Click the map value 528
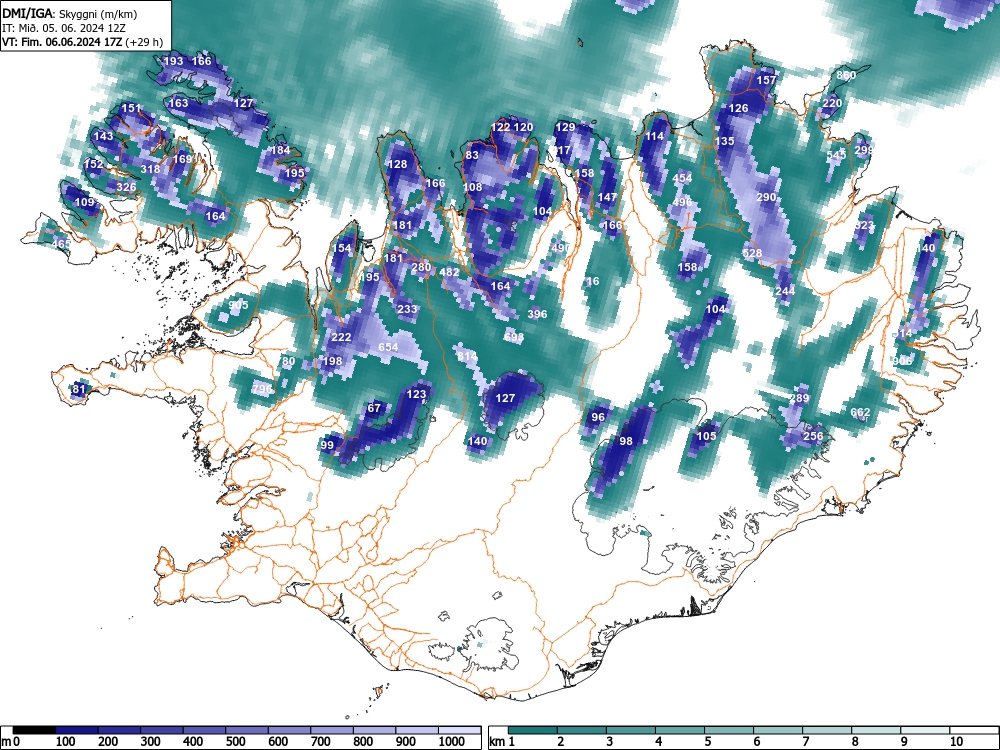This screenshot has height=750, width=1000. [753, 253]
